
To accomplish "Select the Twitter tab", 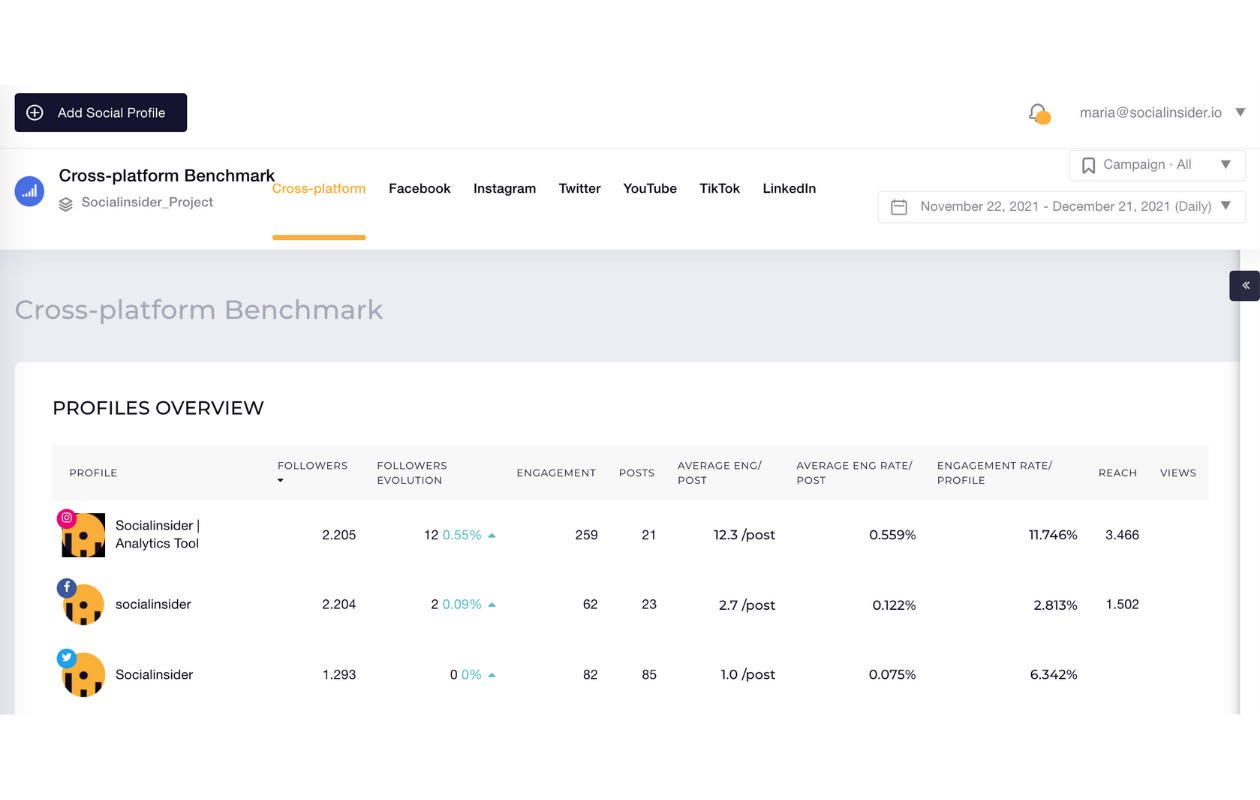I will (580, 189).
